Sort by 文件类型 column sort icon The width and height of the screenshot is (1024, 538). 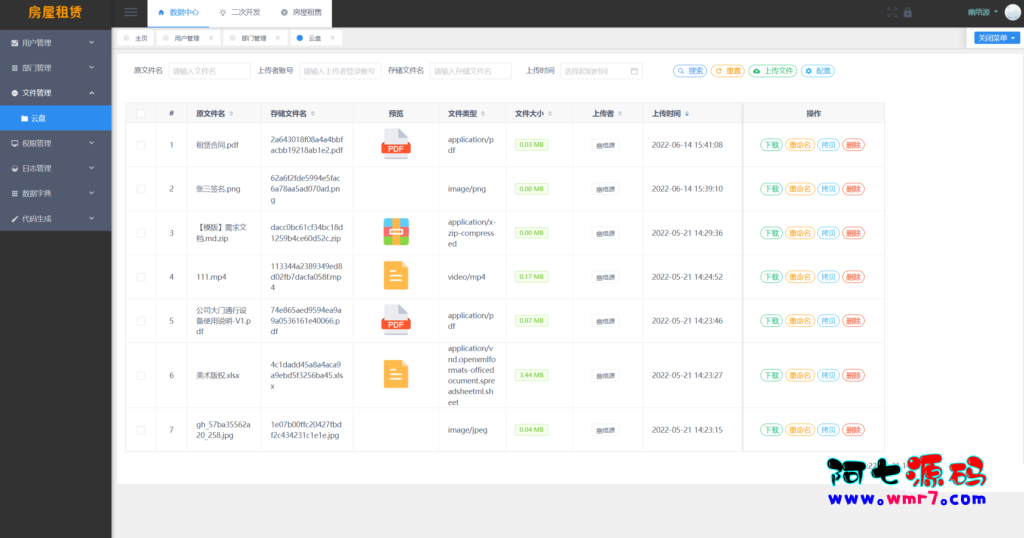483,114
